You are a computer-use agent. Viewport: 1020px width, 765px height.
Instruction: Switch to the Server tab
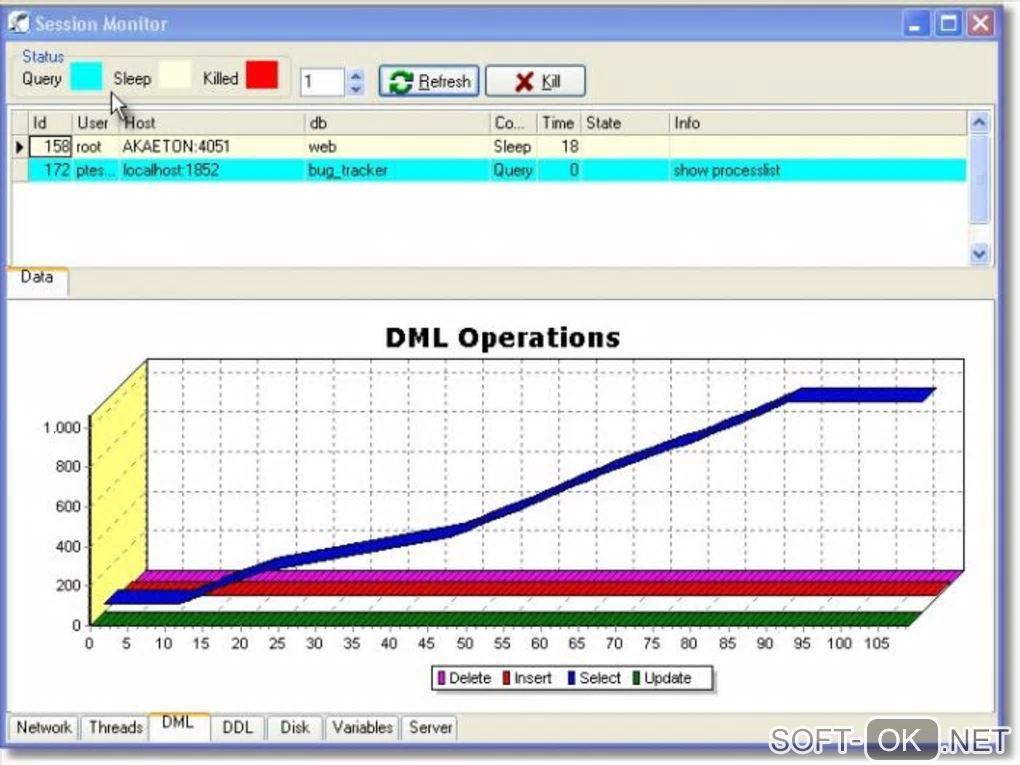(430, 727)
